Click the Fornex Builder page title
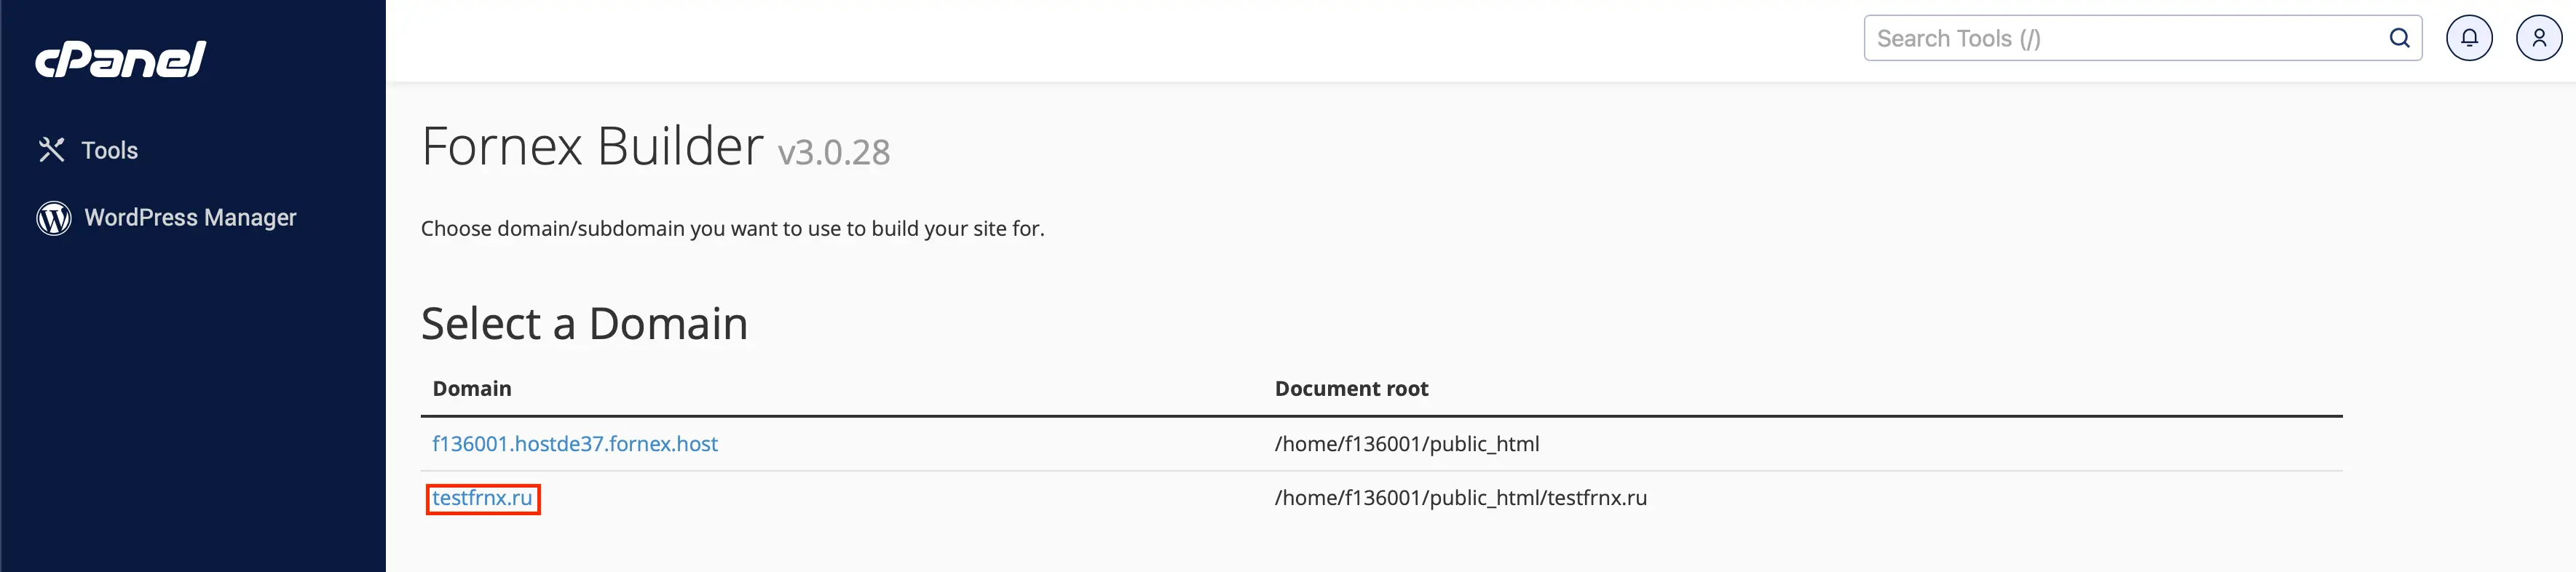This screenshot has width=2576, height=572. click(x=592, y=147)
